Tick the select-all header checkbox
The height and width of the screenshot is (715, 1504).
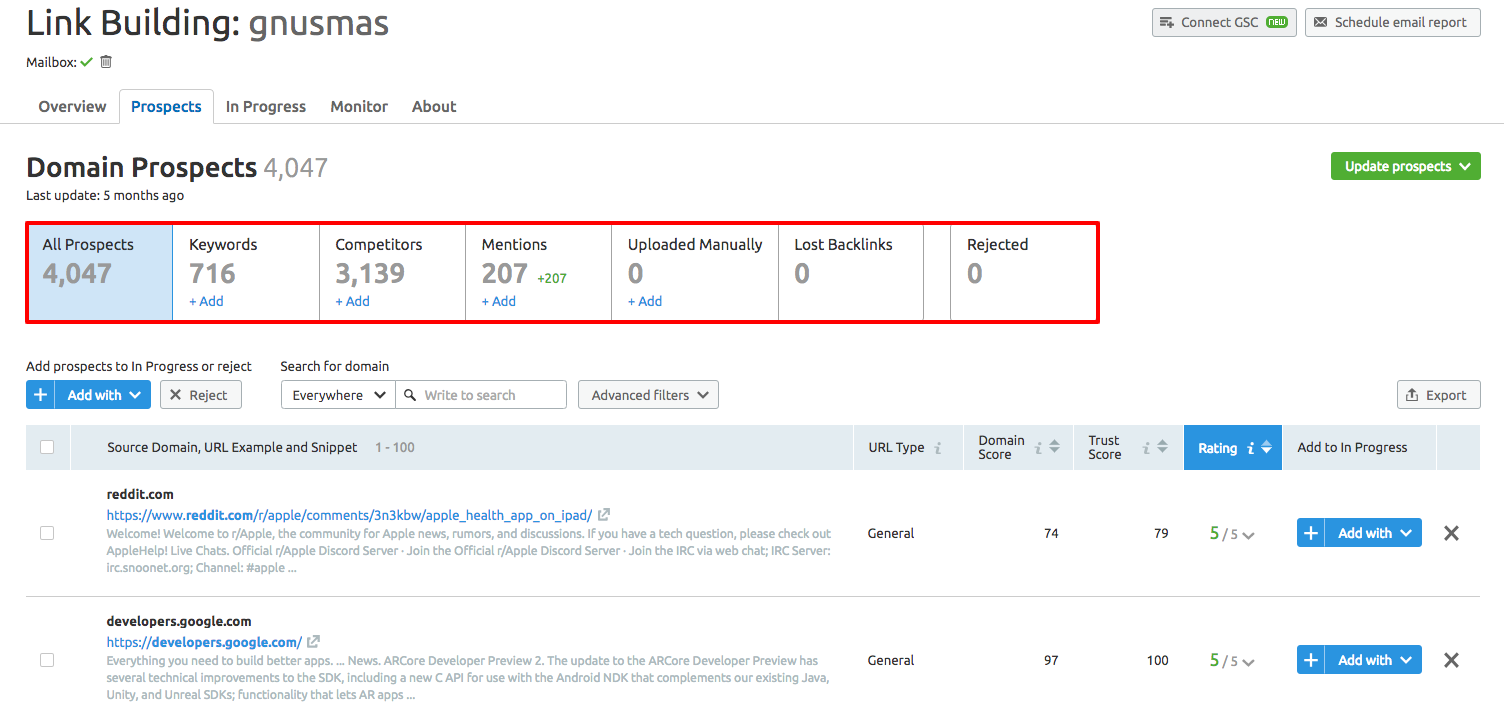pyautogui.click(x=47, y=447)
